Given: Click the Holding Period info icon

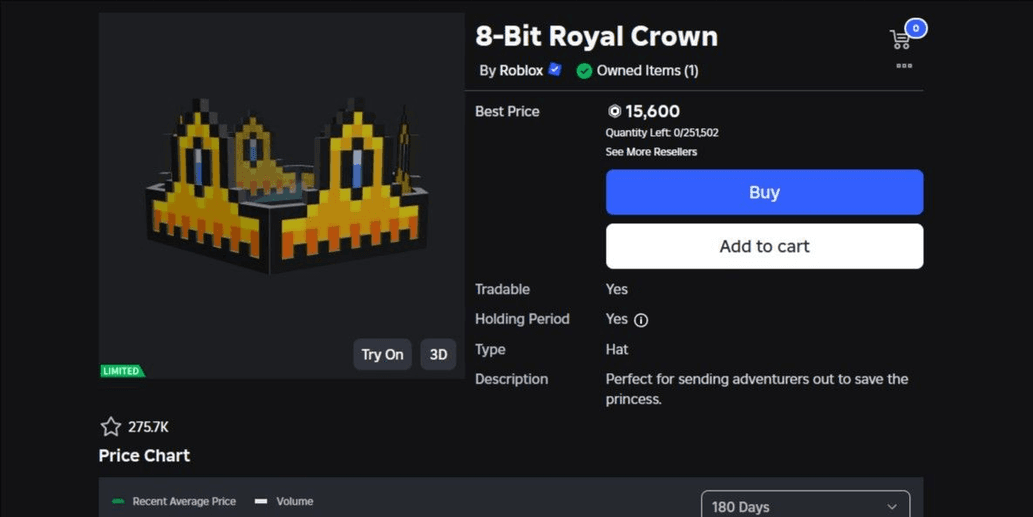Looking at the screenshot, I should (x=641, y=320).
